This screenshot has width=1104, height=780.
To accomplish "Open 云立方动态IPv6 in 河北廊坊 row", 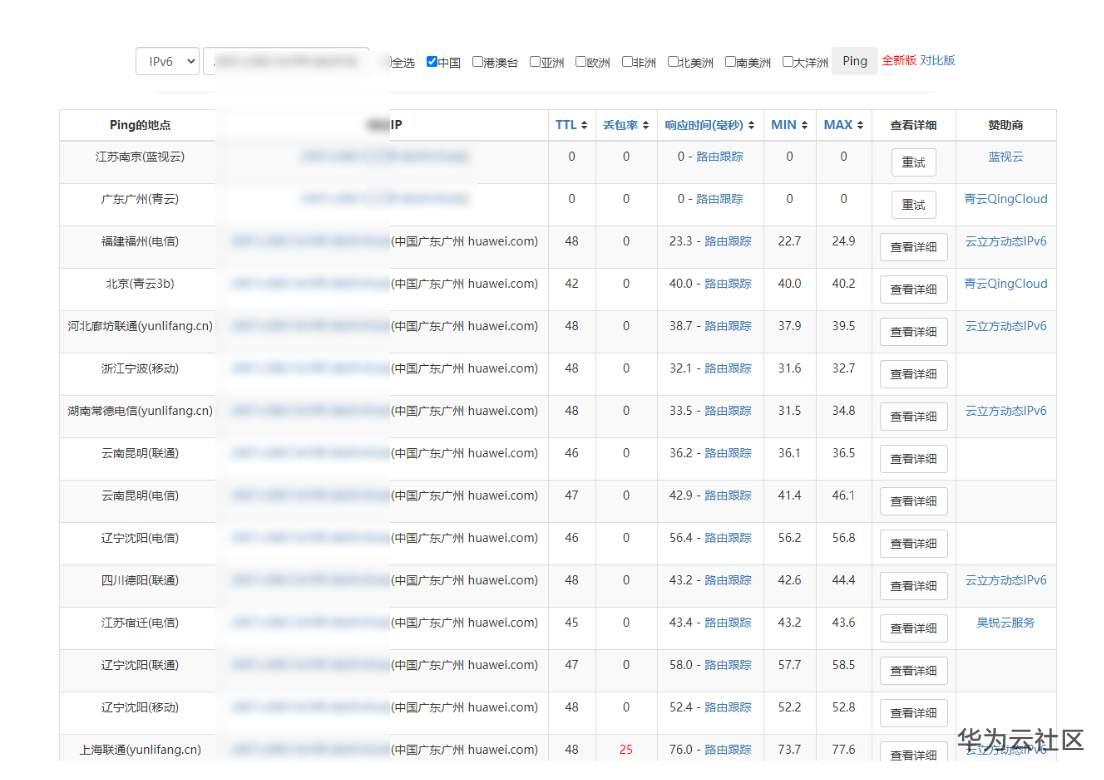I will pyautogui.click(x=1005, y=326).
